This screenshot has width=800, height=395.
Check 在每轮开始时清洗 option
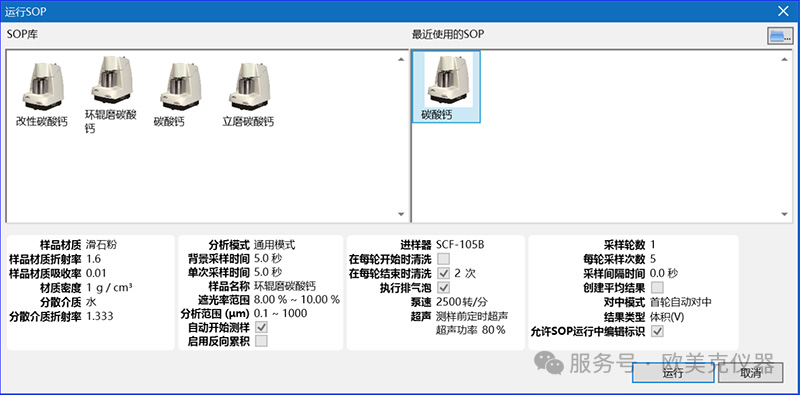[443, 258]
